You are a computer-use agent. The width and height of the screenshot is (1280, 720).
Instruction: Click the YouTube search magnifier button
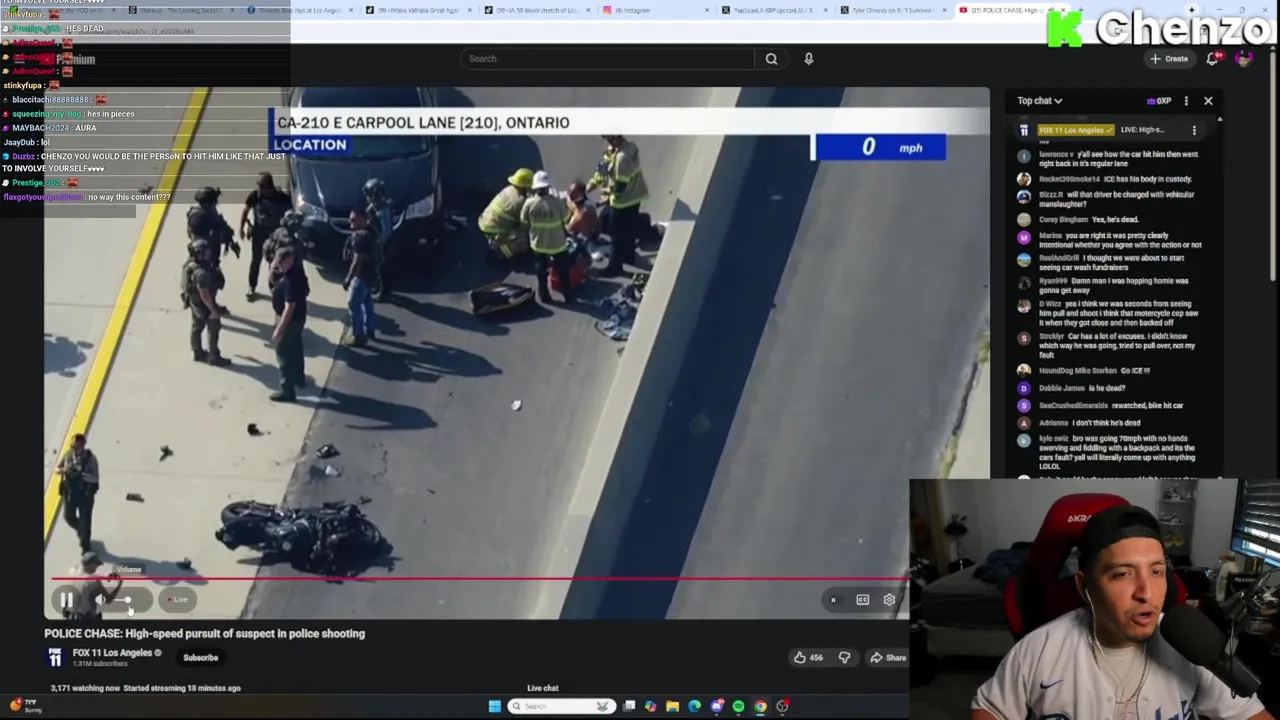(x=771, y=59)
